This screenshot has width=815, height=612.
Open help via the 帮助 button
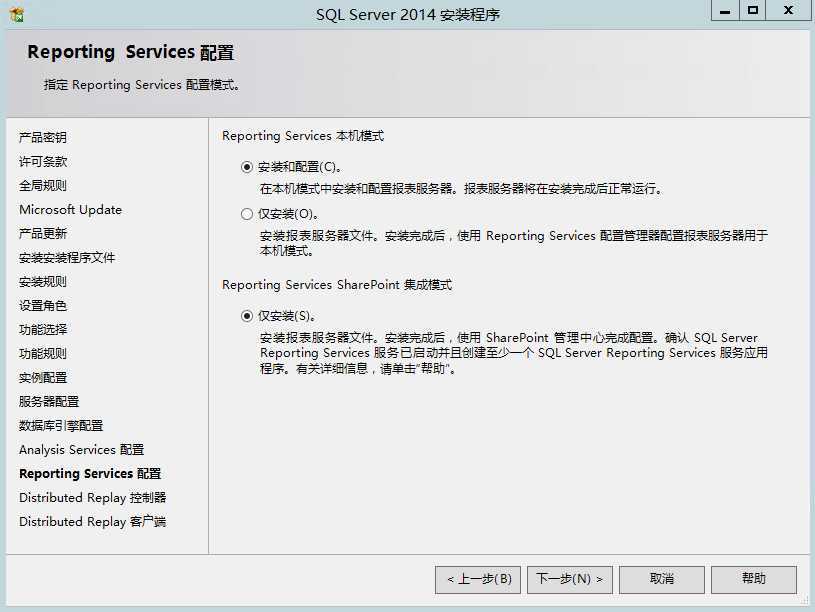754,579
